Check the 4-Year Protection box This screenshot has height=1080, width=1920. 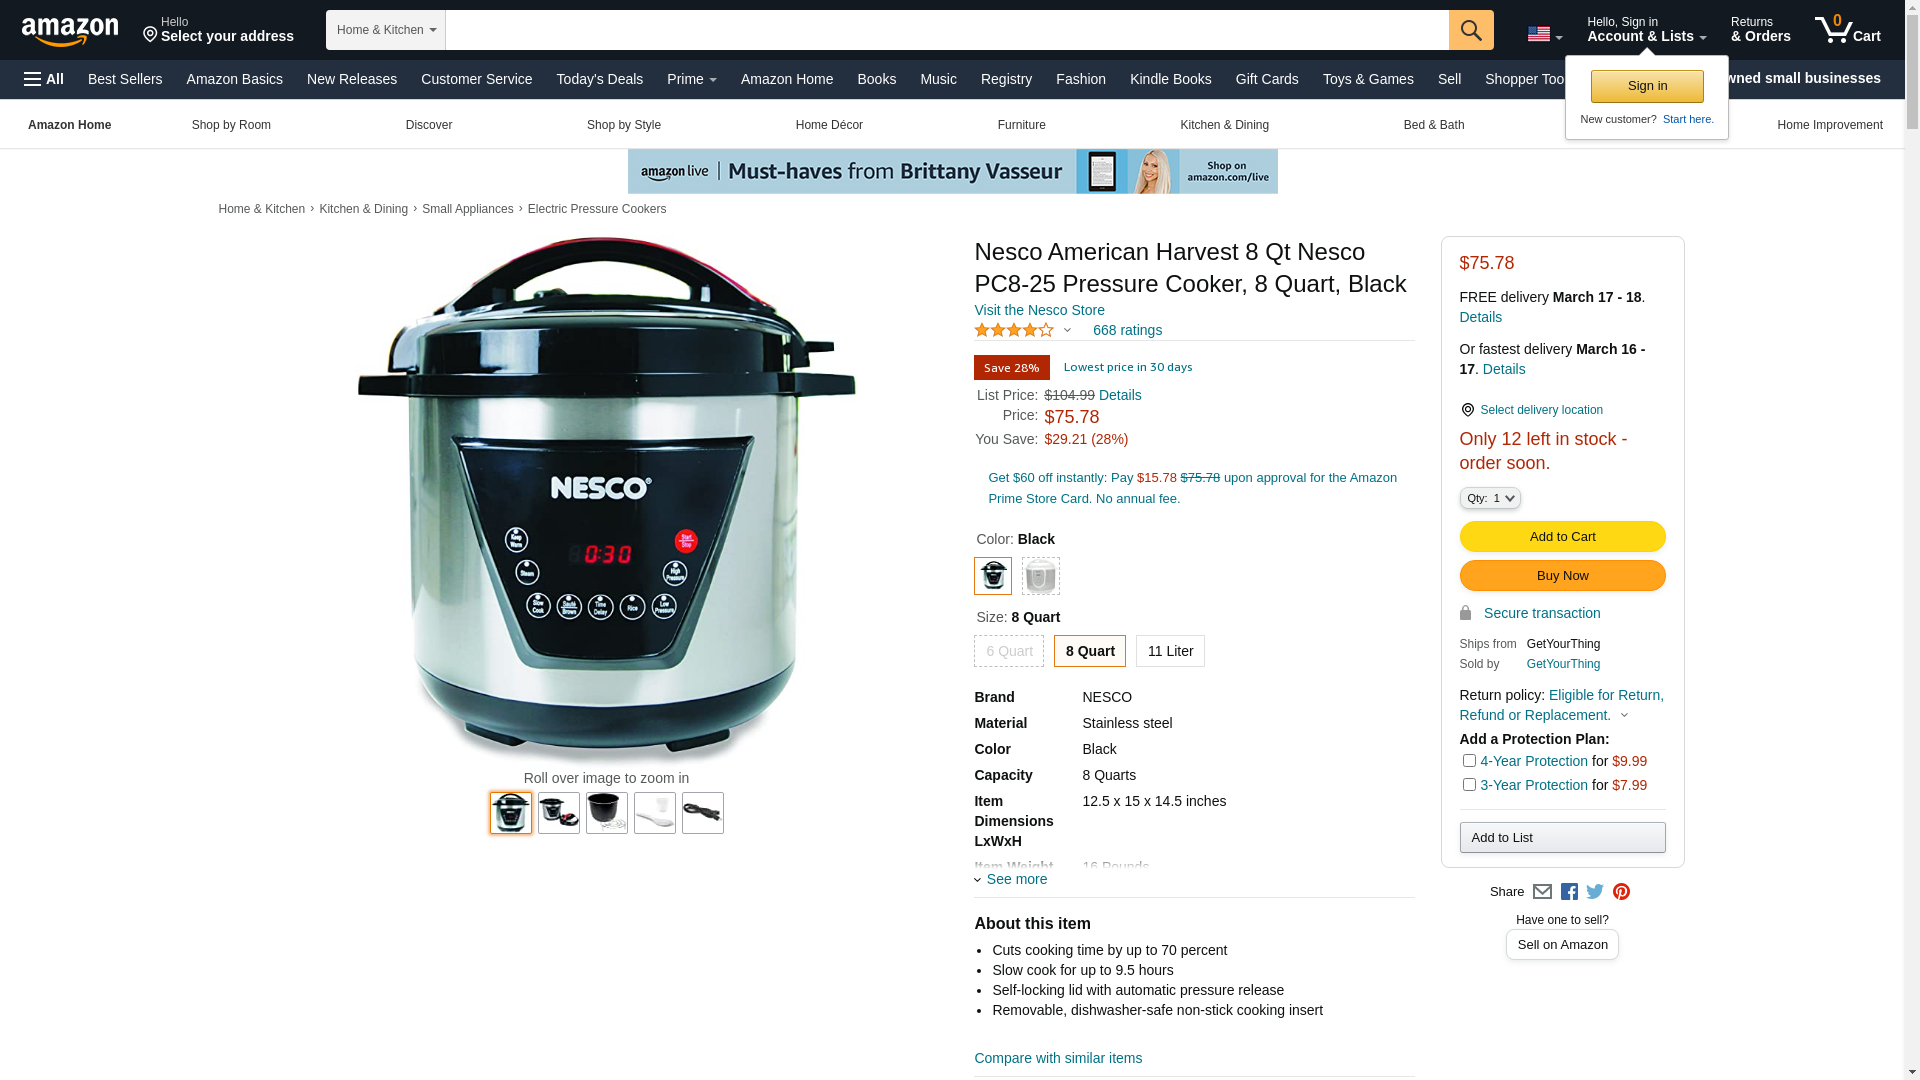click(x=1469, y=761)
